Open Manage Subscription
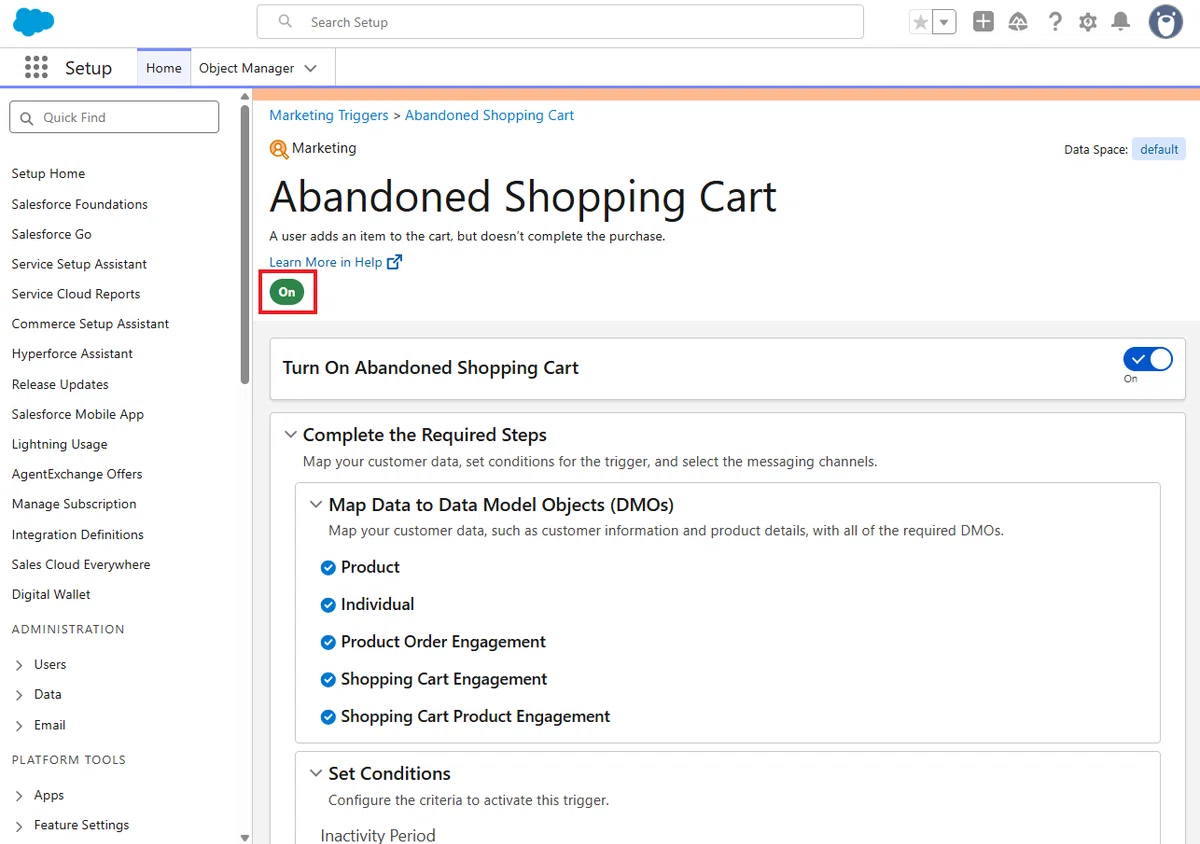Screen dimensions: 1200x844 point(74,504)
